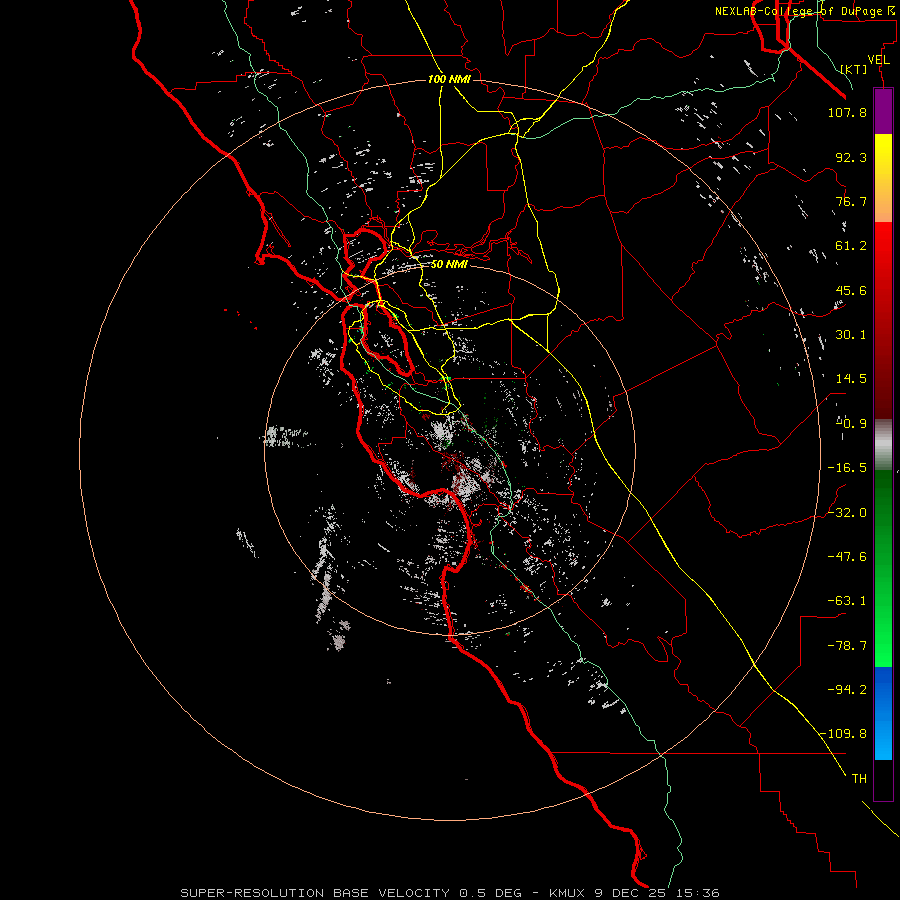The height and width of the screenshot is (900, 900).
Task: Select the -78.7 velocity scale label
Action: (847, 646)
